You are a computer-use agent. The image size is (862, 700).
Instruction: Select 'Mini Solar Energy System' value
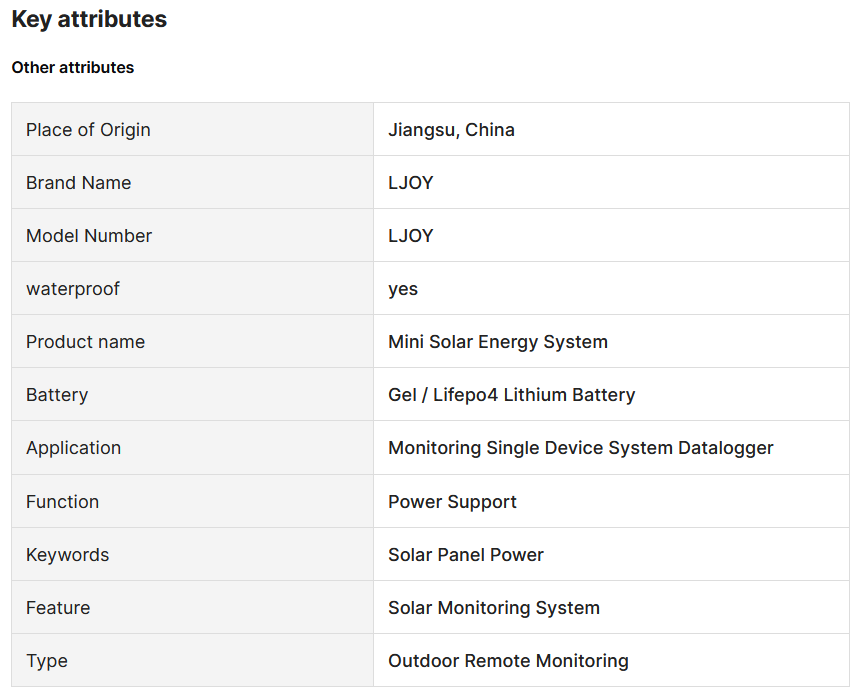(498, 342)
